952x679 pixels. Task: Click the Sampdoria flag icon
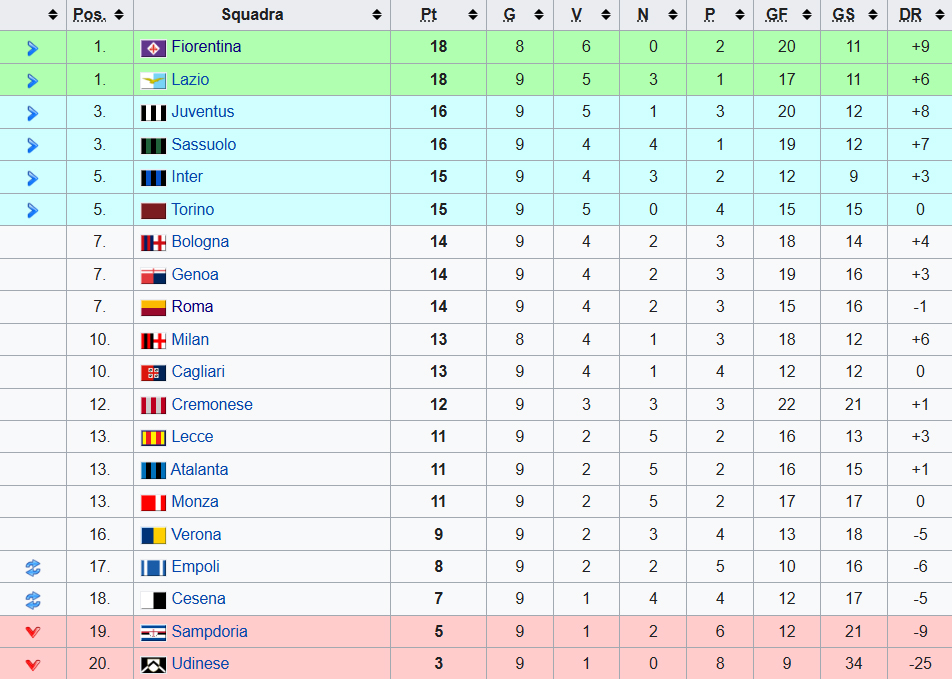153,633
